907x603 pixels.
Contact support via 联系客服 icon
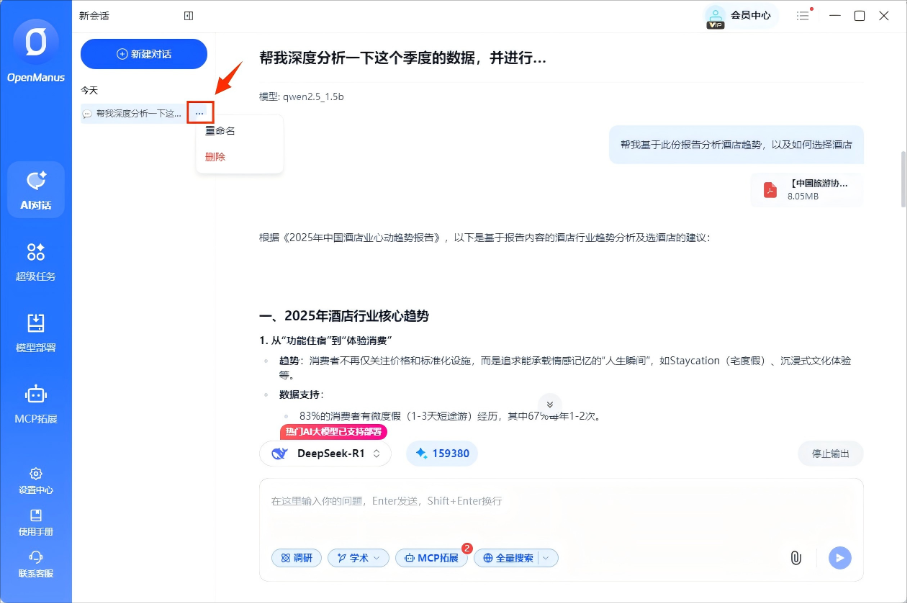point(37,563)
